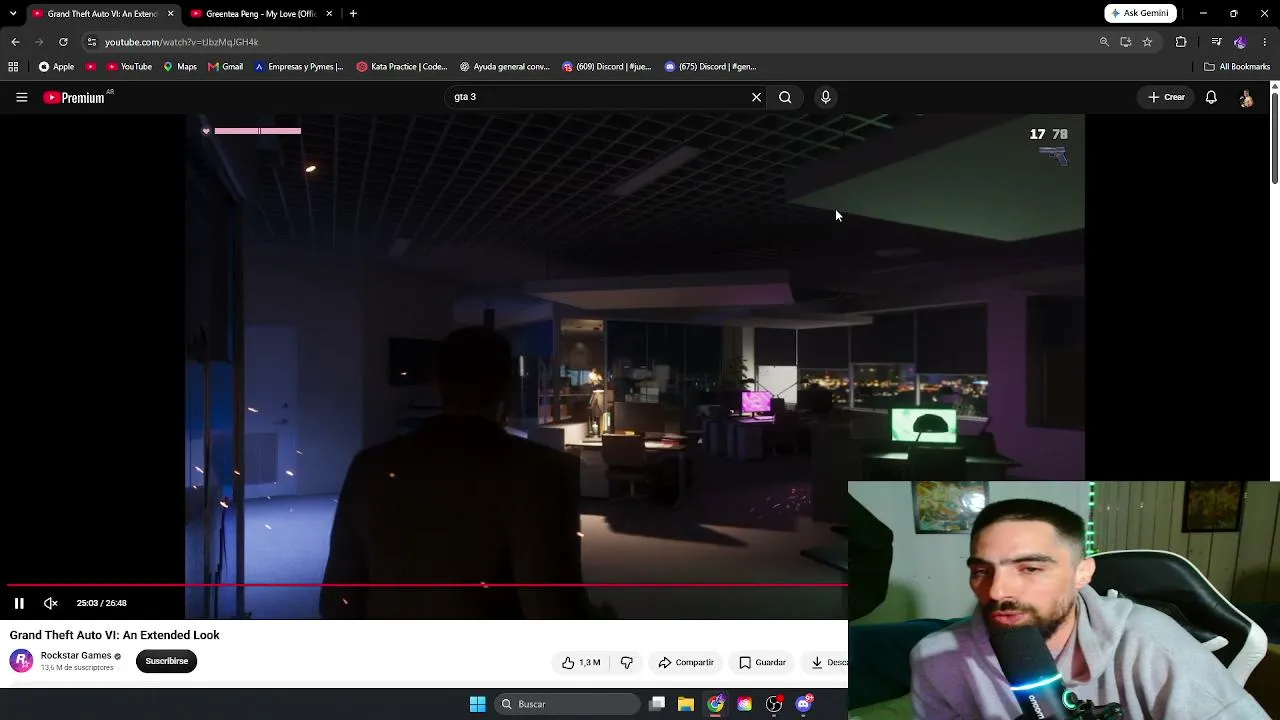The width and height of the screenshot is (1280, 720).
Task: Open Kata Practice bookmark
Action: click(x=402, y=67)
